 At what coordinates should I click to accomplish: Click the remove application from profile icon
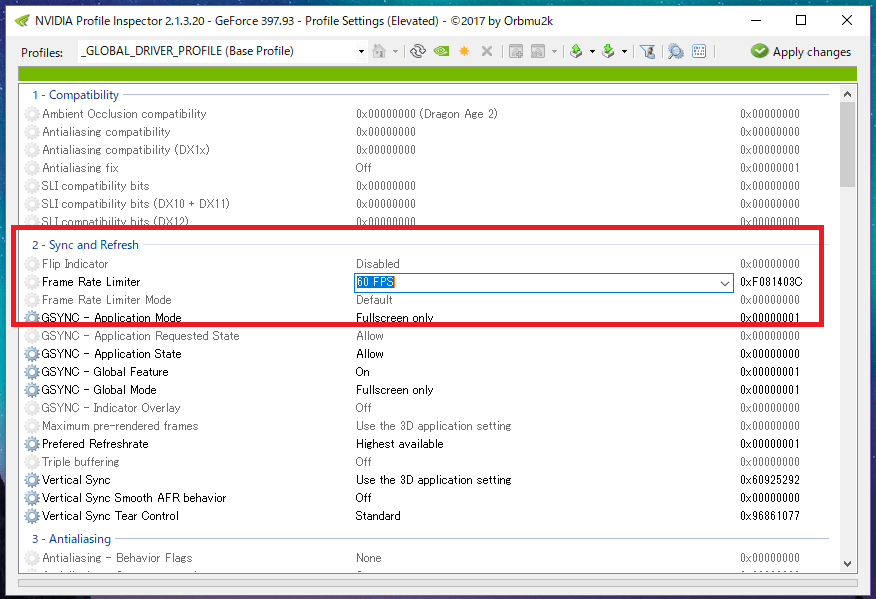tap(538, 51)
